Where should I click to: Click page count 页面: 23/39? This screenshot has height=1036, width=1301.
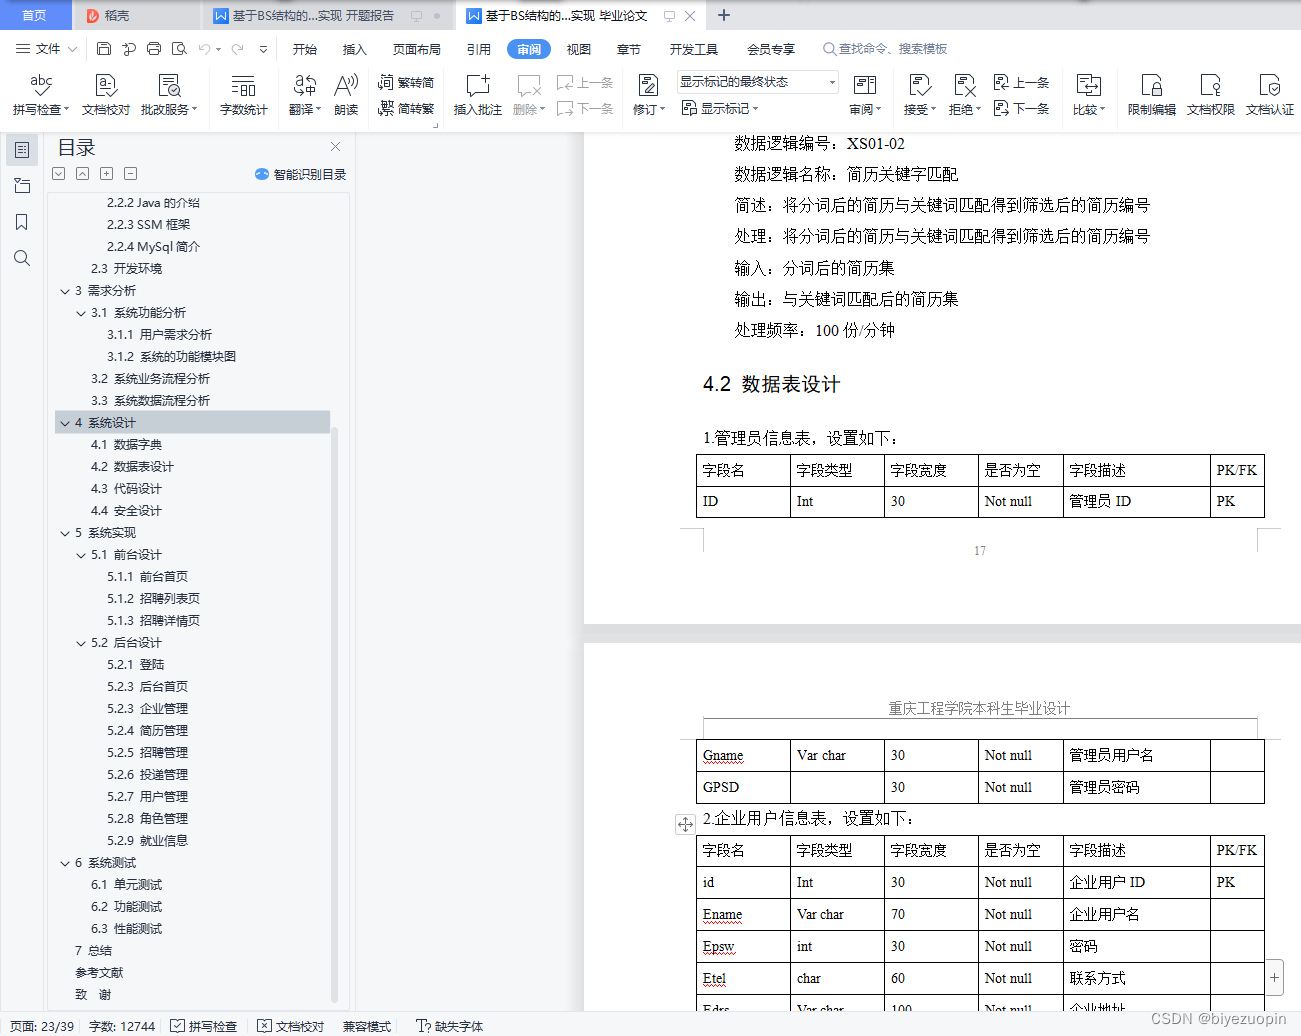(42, 1026)
